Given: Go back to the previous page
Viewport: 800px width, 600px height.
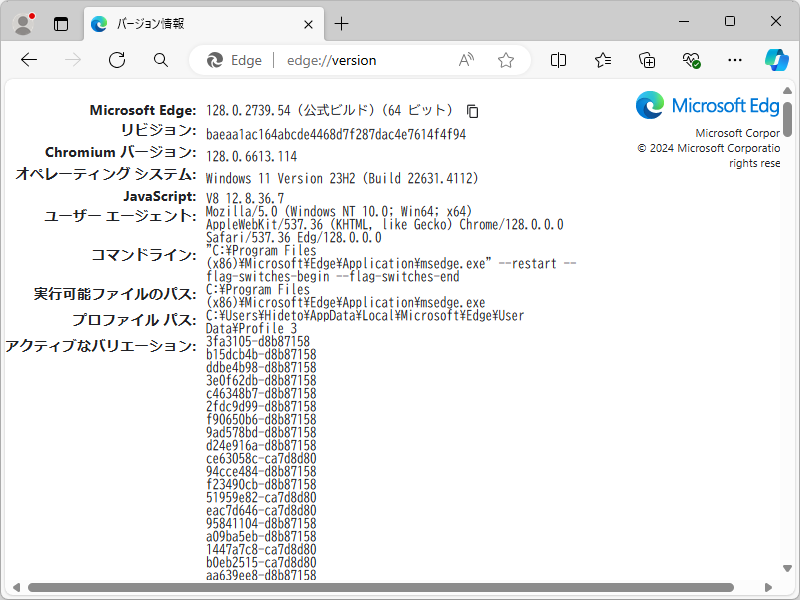Looking at the screenshot, I should click(x=28, y=60).
